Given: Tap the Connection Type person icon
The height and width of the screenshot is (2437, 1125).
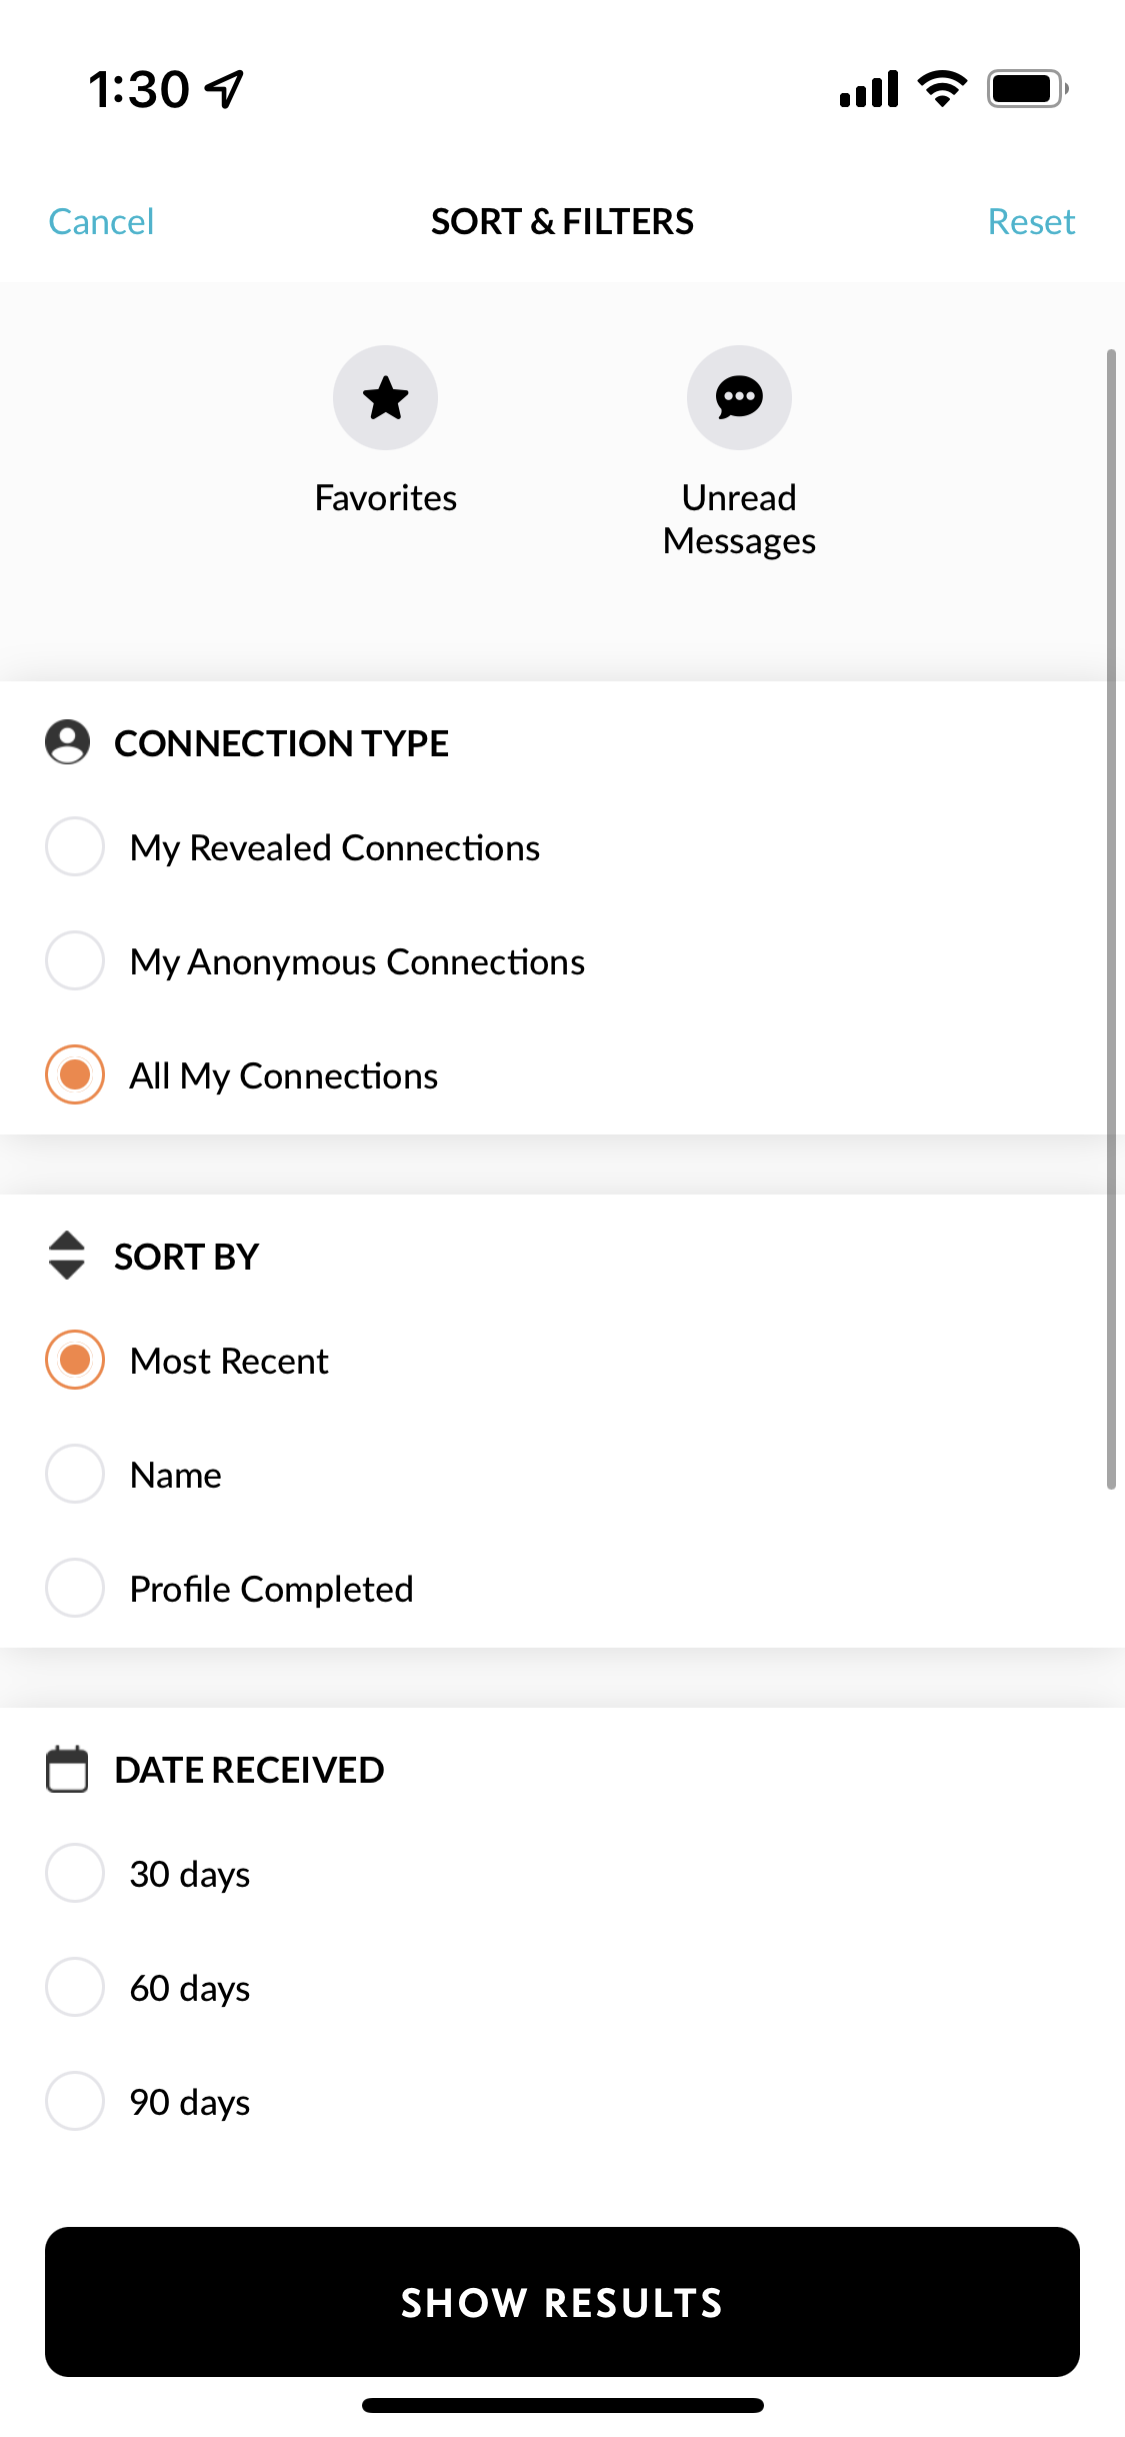Looking at the screenshot, I should pyautogui.click(x=67, y=742).
